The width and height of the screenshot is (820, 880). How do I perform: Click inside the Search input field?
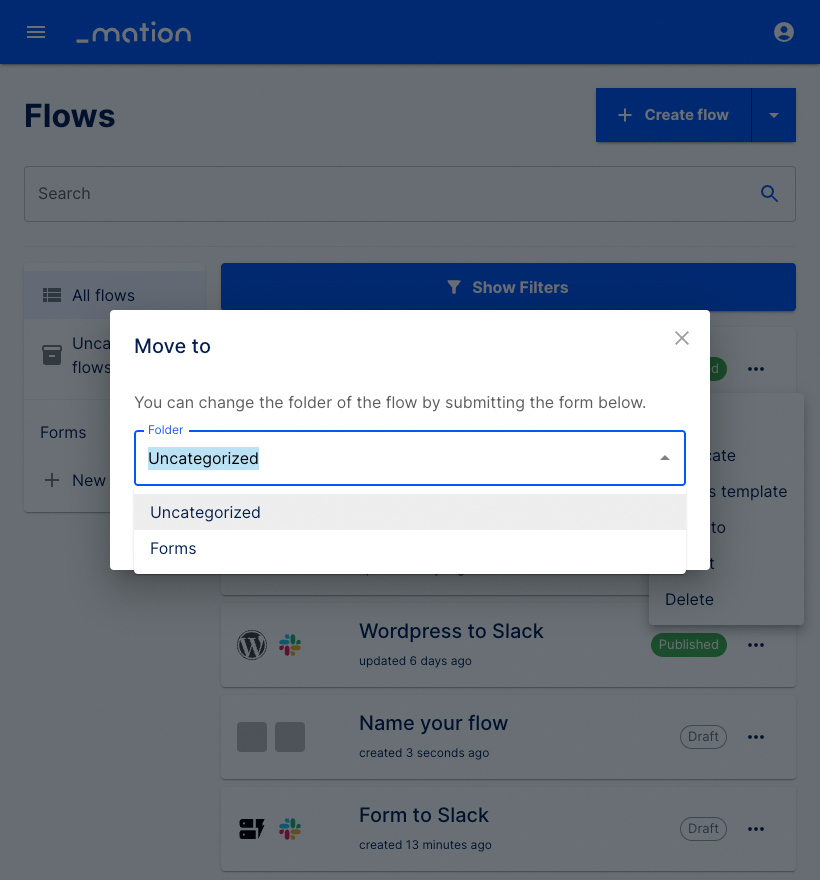pos(300,193)
